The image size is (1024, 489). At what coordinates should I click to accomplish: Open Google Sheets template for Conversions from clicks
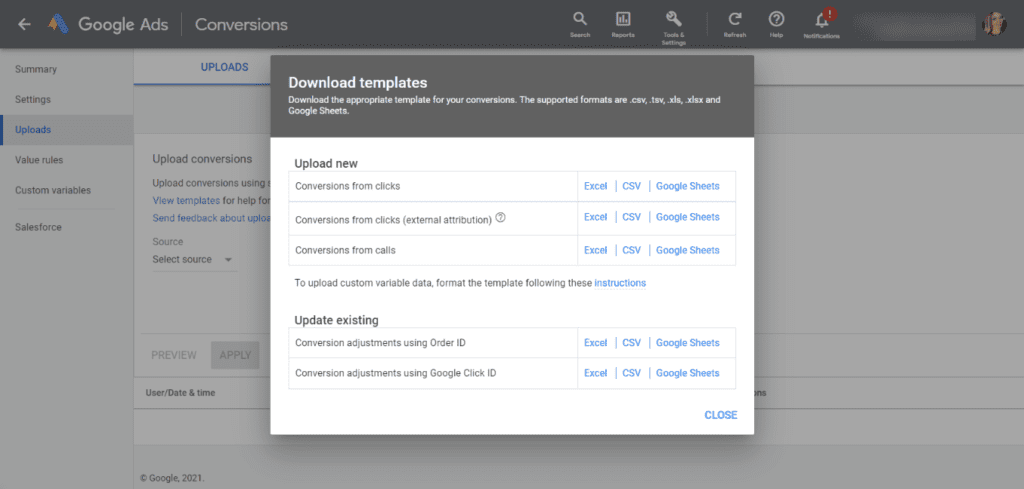[x=688, y=186]
